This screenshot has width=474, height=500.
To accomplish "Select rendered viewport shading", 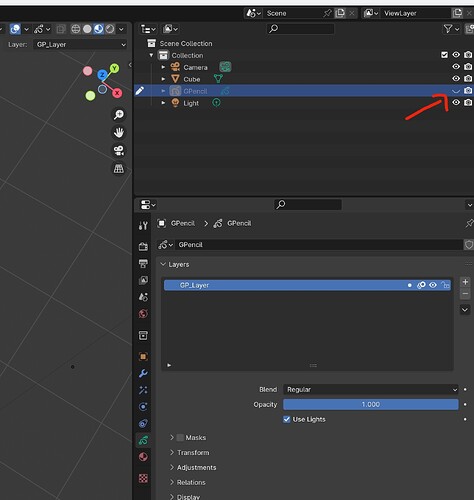I will [110, 29].
